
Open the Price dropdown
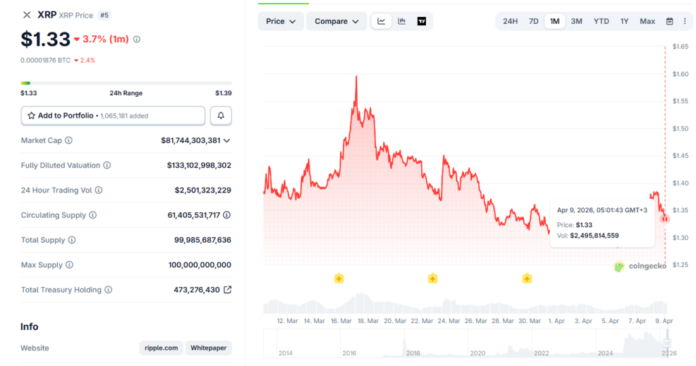point(281,21)
